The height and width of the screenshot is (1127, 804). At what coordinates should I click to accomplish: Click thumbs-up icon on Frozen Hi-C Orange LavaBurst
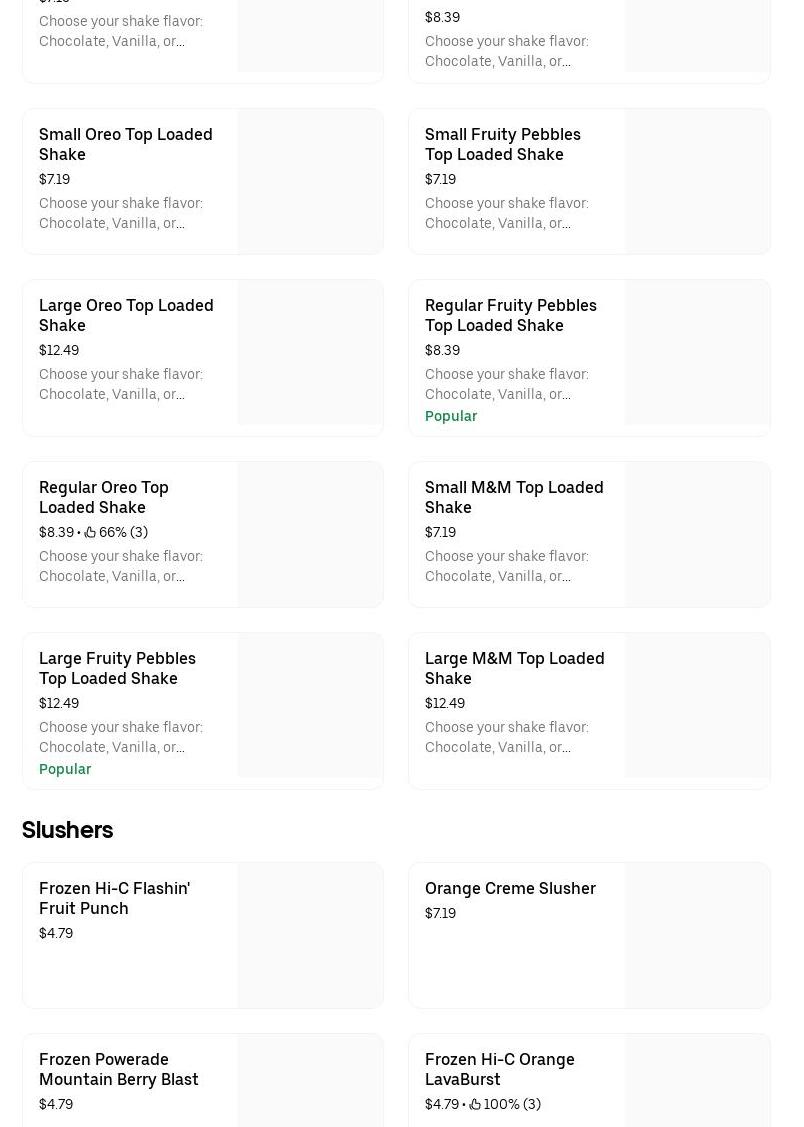475,1105
